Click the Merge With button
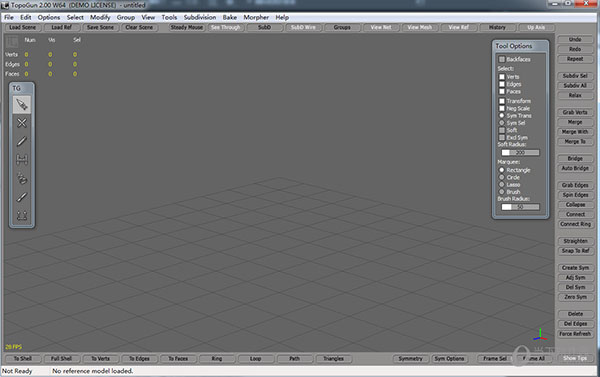Image resolution: width=600 pixels, height=377 pixels. (575, 132)
